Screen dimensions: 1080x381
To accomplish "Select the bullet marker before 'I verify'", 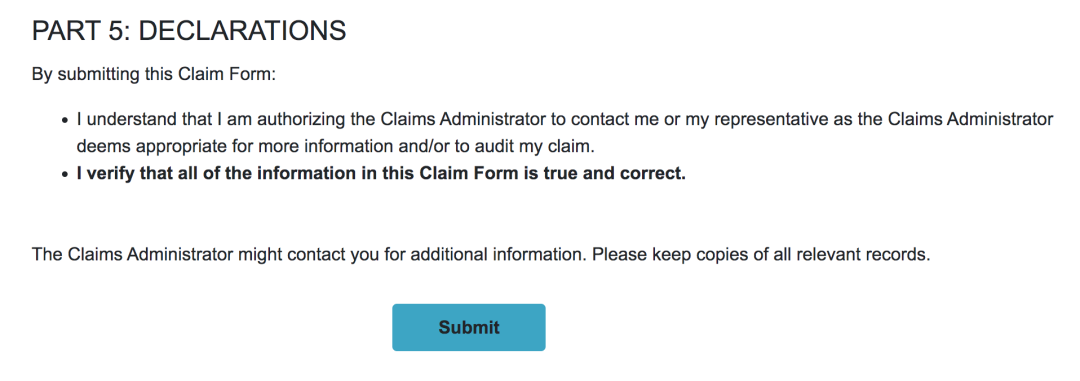I will (x=65, y=174).
